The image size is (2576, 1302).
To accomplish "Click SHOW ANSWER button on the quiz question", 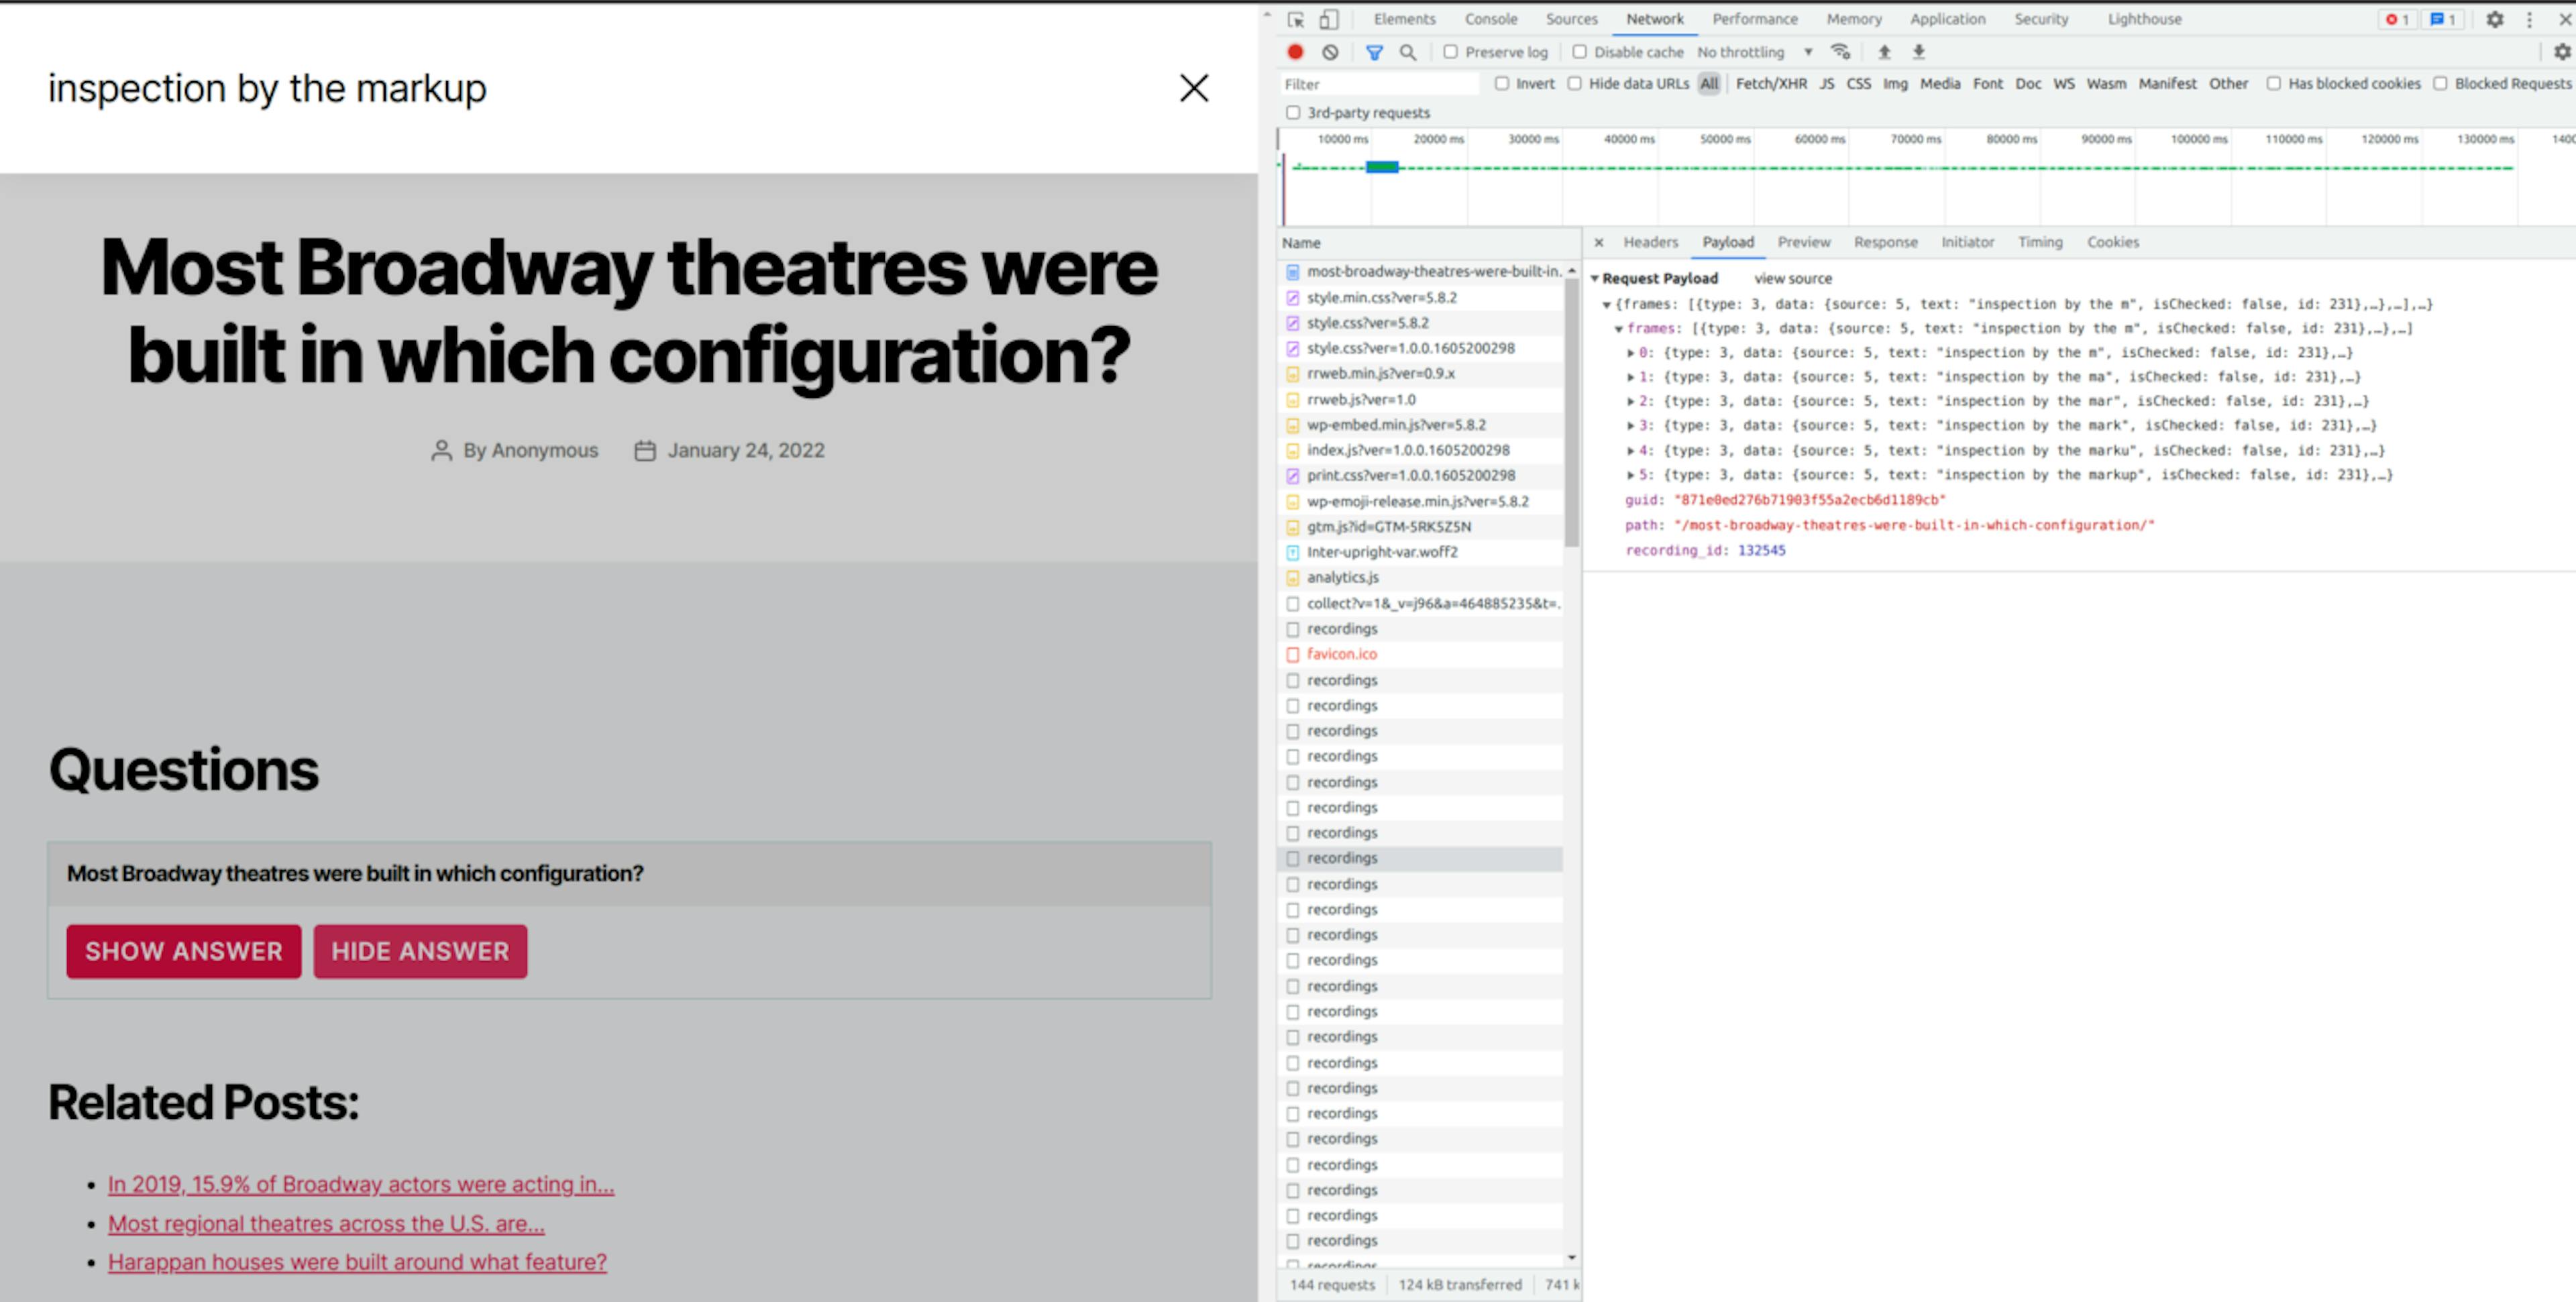I will (182, 950).
